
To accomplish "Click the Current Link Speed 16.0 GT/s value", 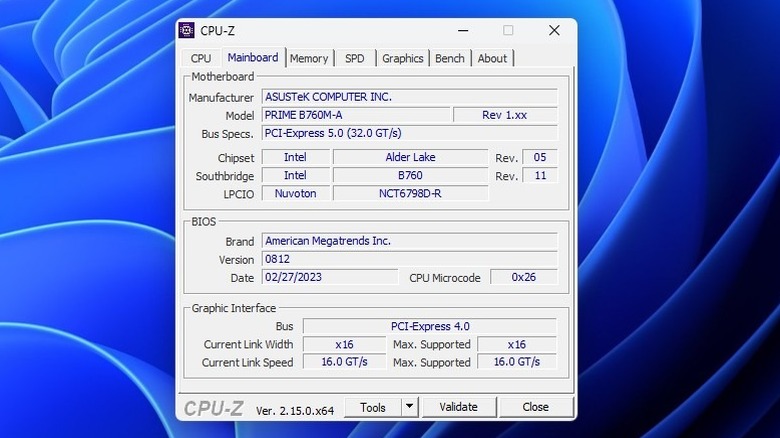I will tap(344, 362).
